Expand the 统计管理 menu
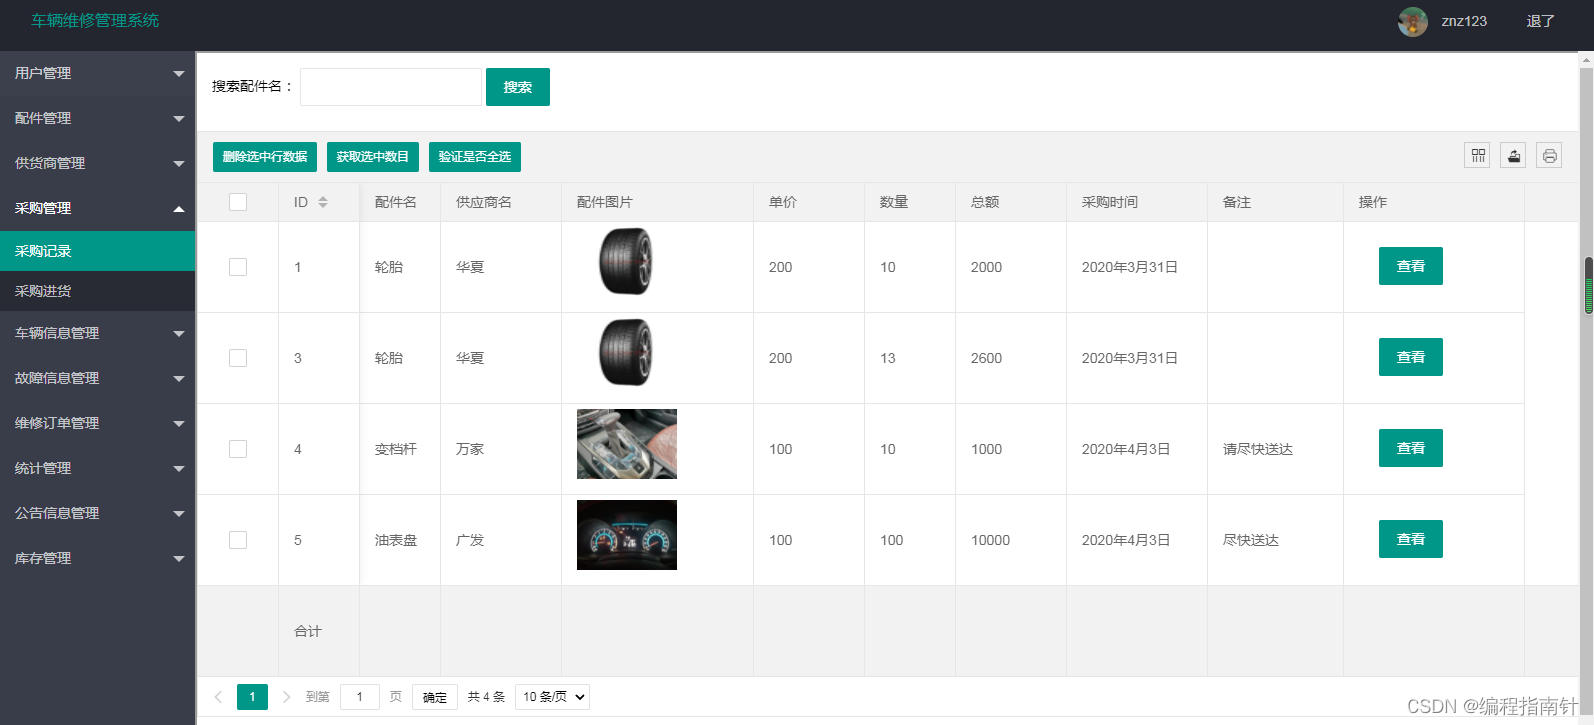 pyautogui.click(x=97, y=468)
